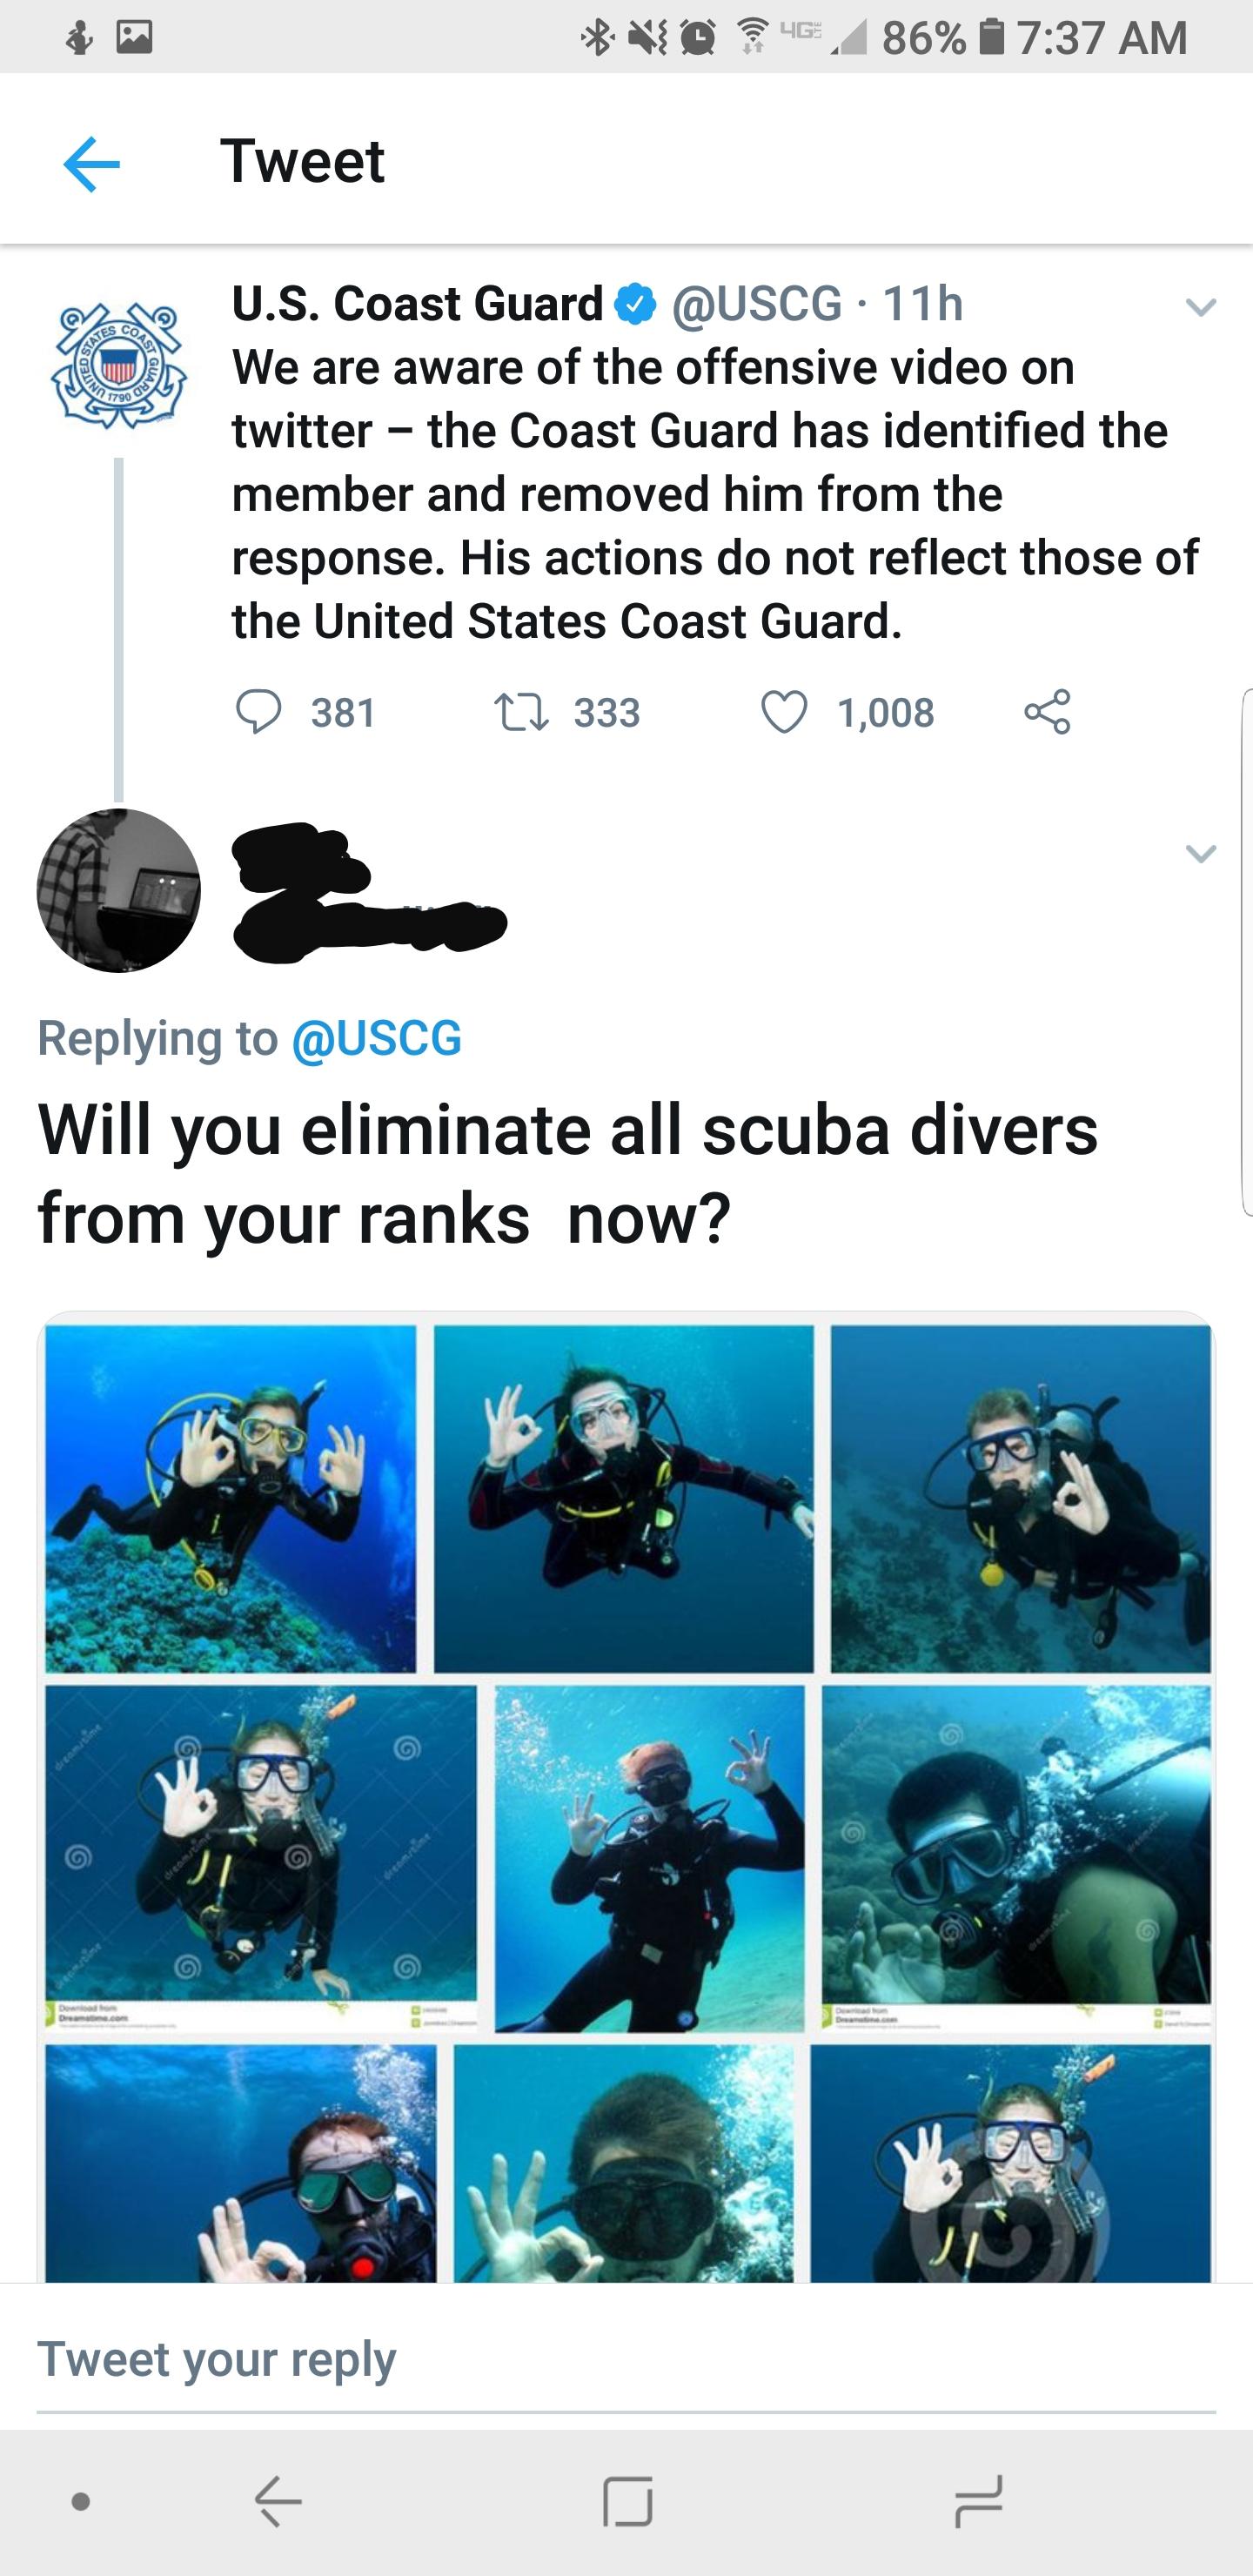The width and height of the screenshot is (1253, 2576).
Task: View the top-right scuba diver photo
Action: coord(1020,1499)
